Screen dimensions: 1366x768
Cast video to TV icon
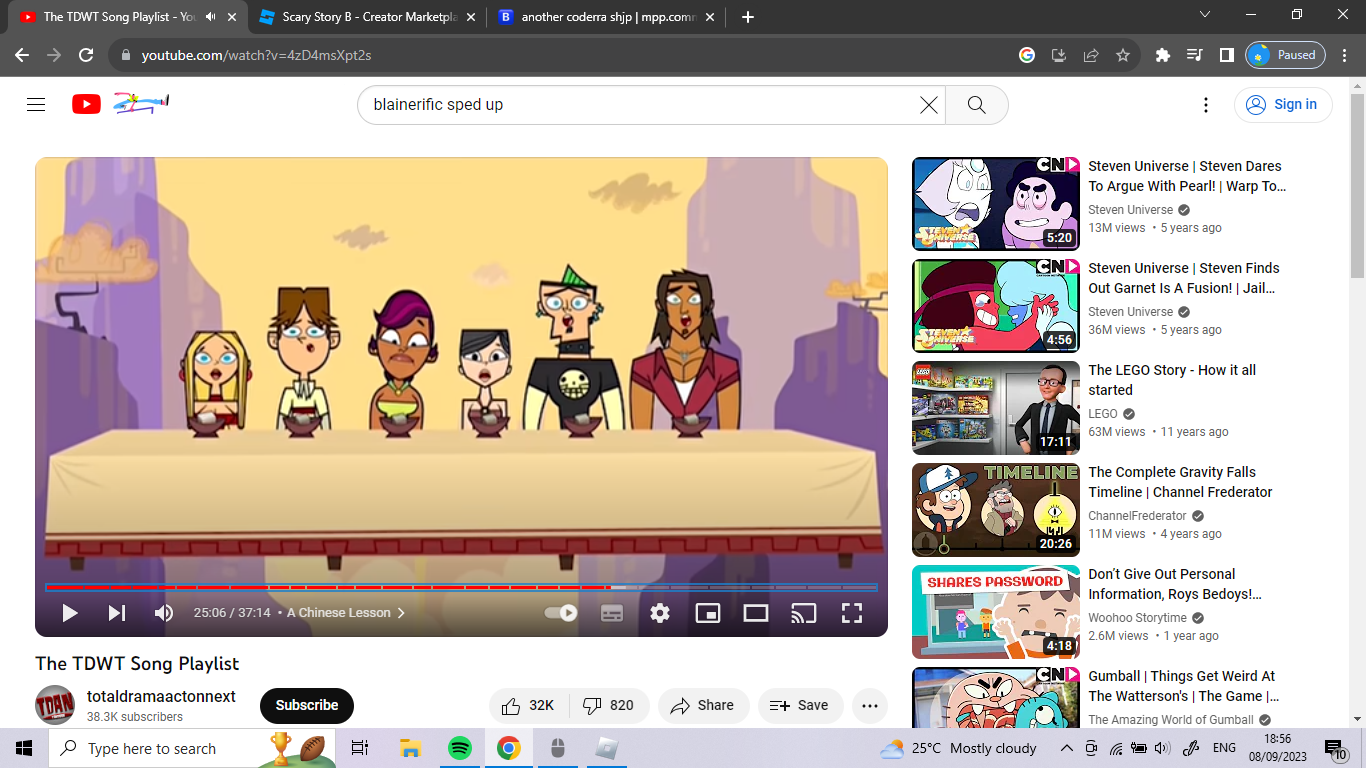[x=804, y=613]
